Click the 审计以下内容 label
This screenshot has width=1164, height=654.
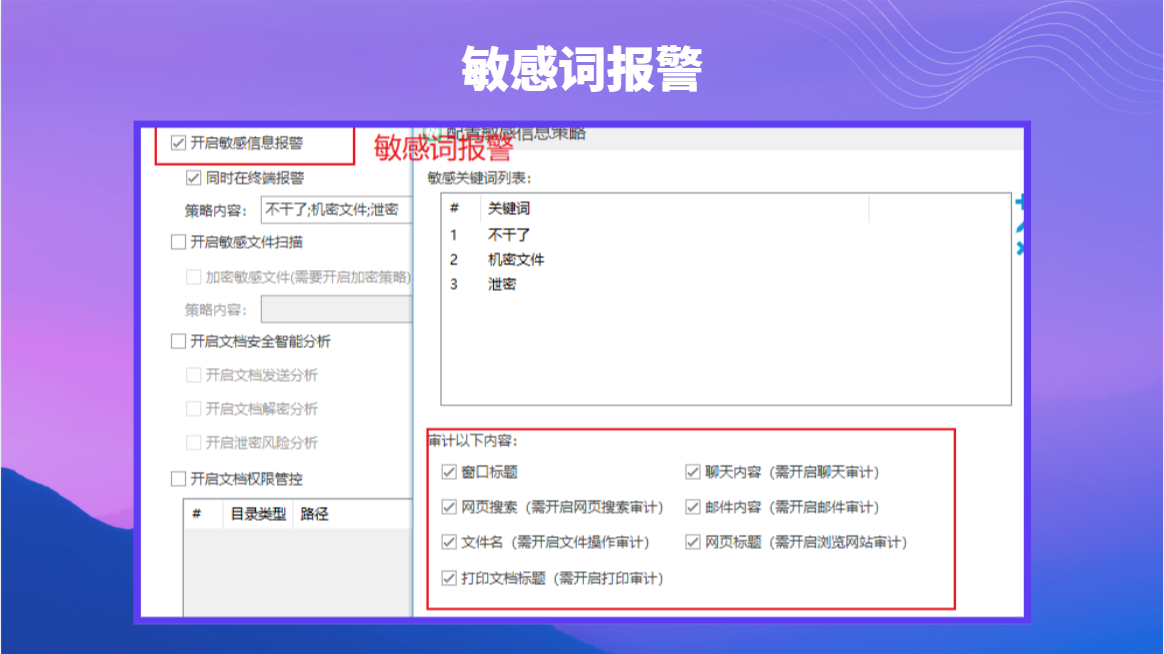click(x=473, y=441)
